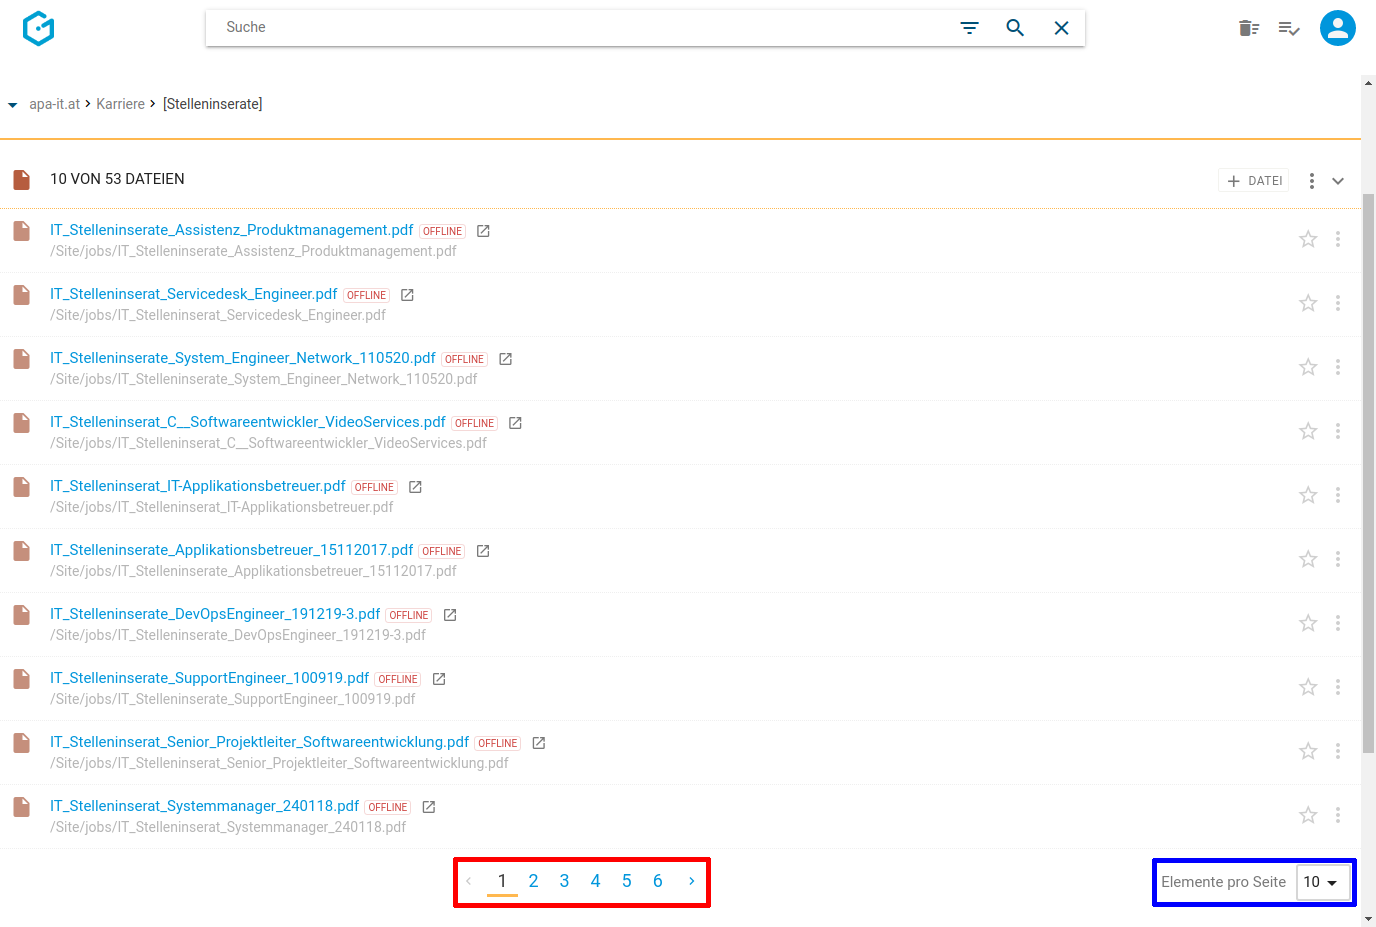Star the DevOpsEngineer_191219-3.pdf file
Image resolution: width=1376 pixels, height=927 pixels.
(1308, 623)
